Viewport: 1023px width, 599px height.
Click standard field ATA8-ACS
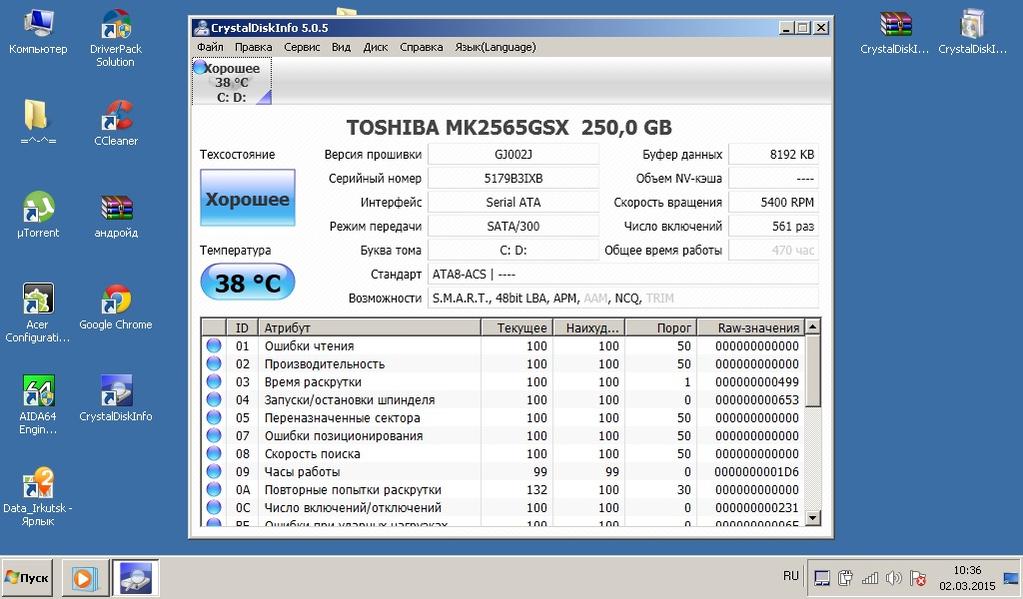pos(623,274)
